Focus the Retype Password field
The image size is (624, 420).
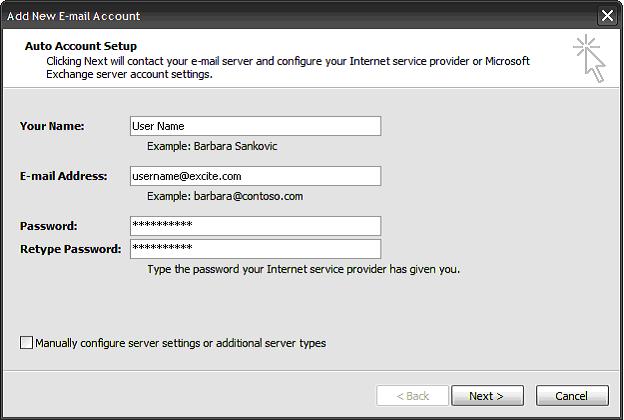[x=255, y=249]
